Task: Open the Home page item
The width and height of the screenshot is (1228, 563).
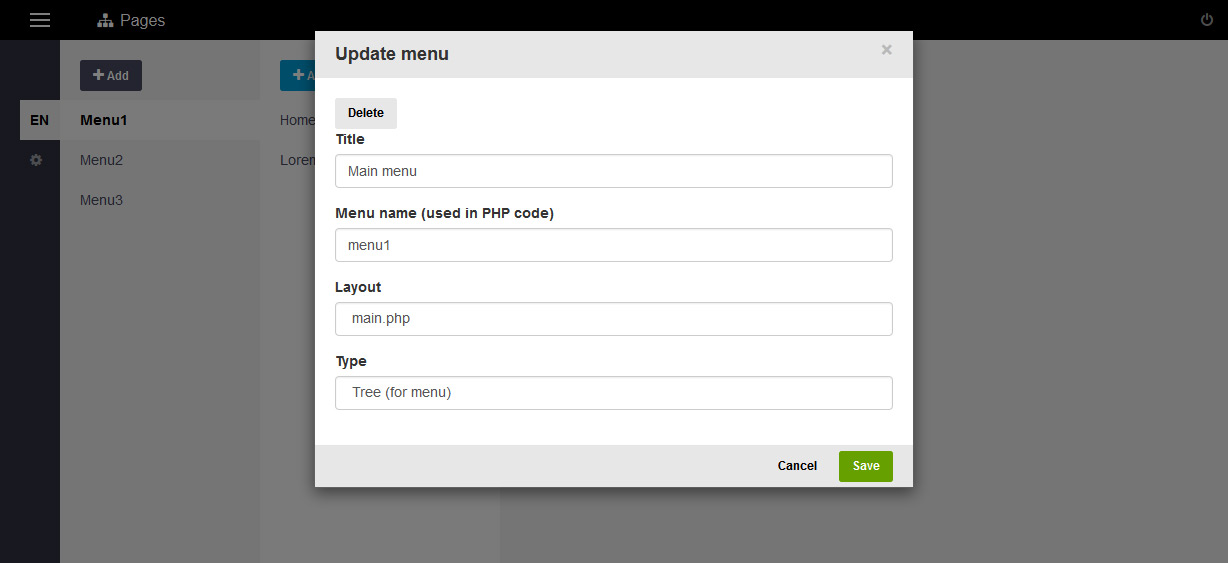Action: (x=297, y=120)
